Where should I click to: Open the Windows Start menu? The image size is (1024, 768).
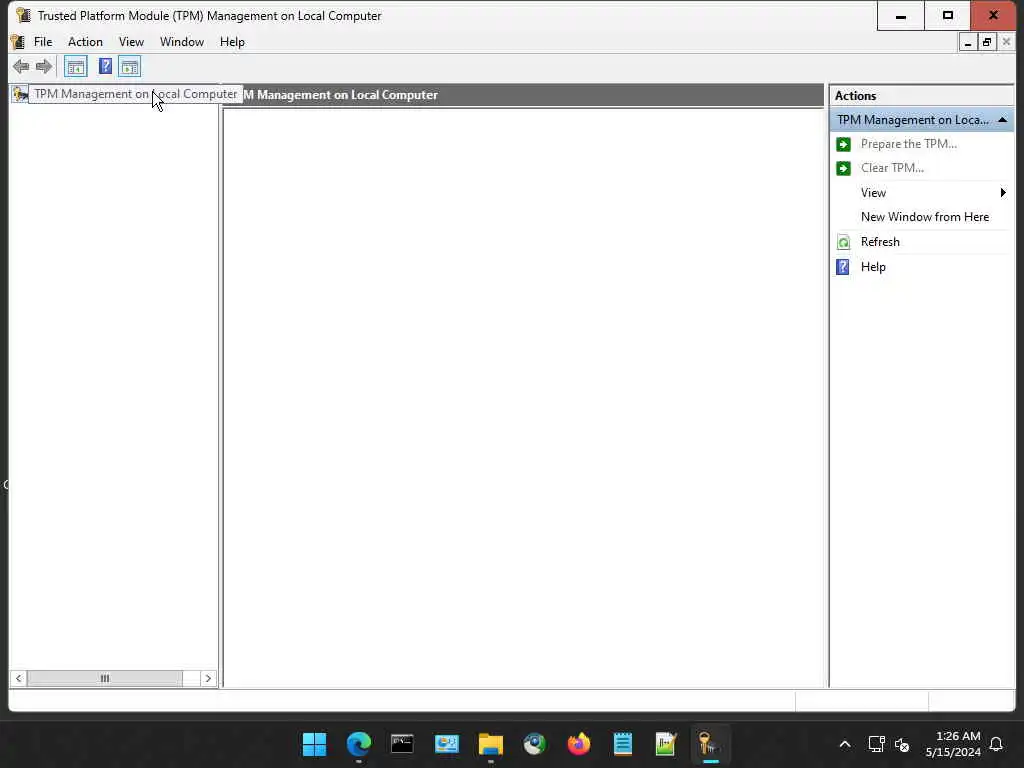pyautogui.click(x=314, y=744)
